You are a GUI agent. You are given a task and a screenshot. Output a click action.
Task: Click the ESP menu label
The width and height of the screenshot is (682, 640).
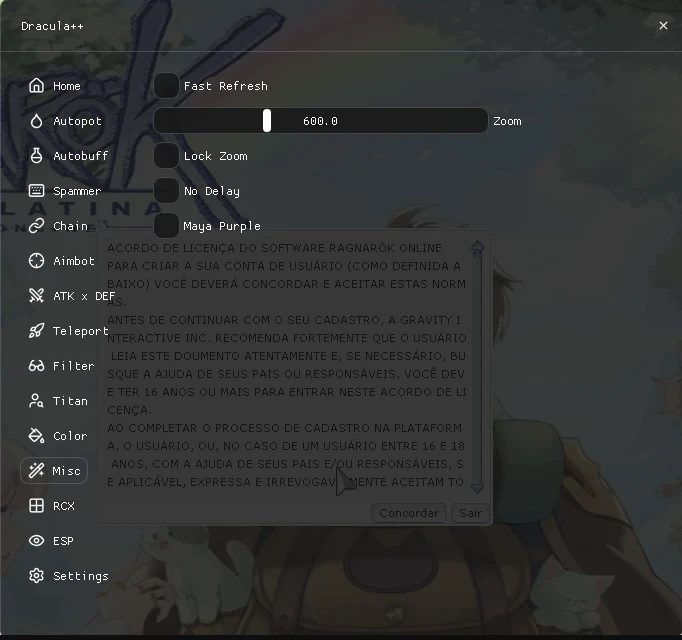coord(63,541)
